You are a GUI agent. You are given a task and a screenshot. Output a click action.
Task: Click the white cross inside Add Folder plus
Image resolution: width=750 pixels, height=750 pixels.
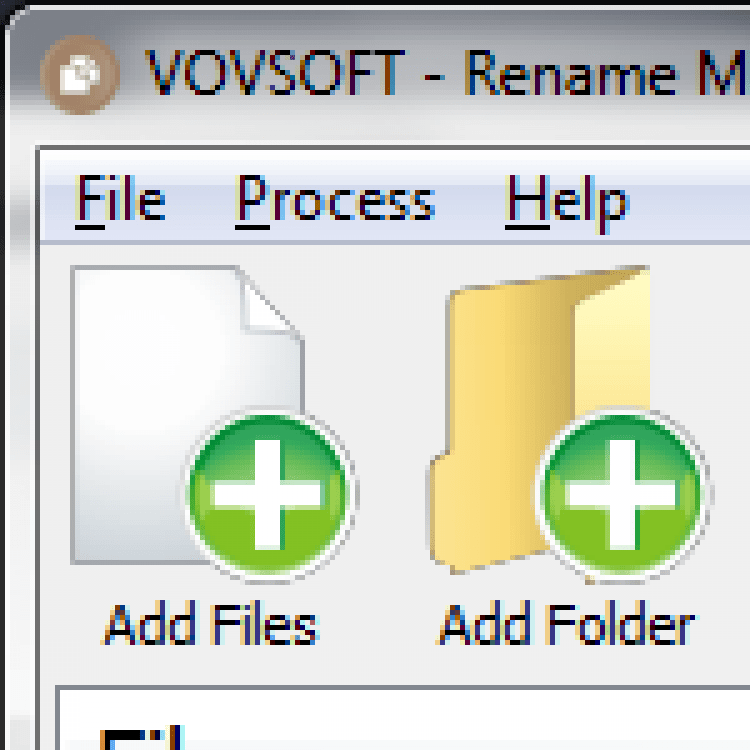point(622,494)
